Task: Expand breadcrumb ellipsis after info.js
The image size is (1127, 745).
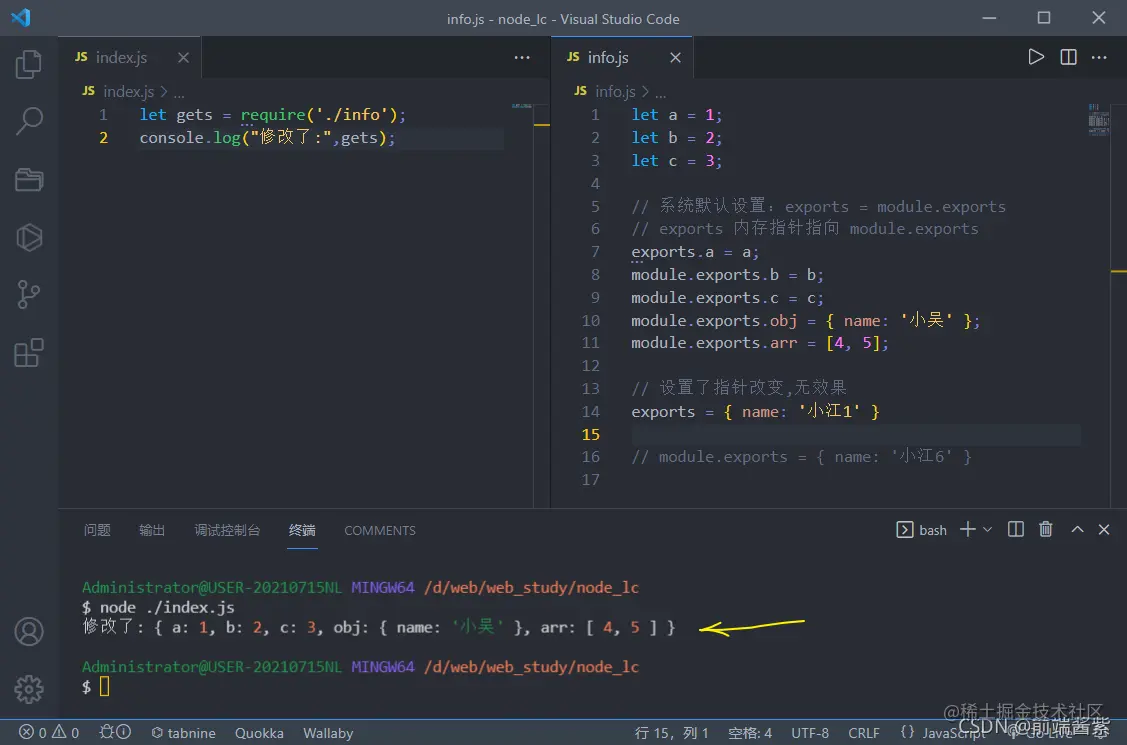Action: click(x=661, y=93)
